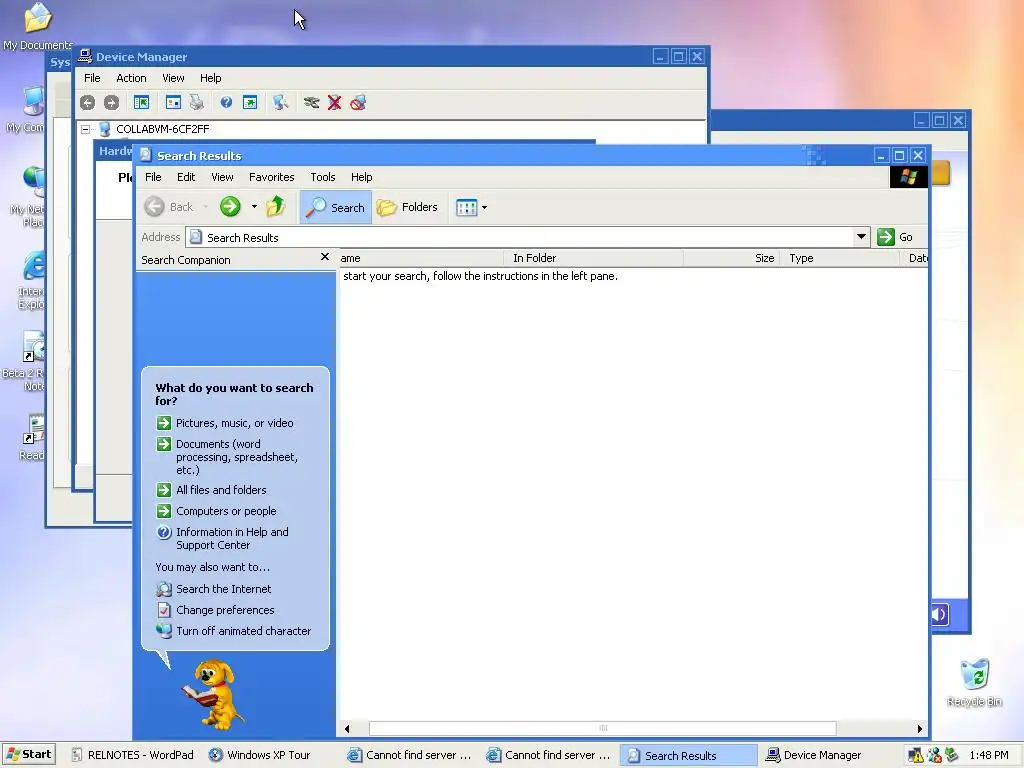Image resolution: width=1024 pixels, height=768 pixels.
Task: Open the Forward history dropdown arrow
Action: (254, 207)
